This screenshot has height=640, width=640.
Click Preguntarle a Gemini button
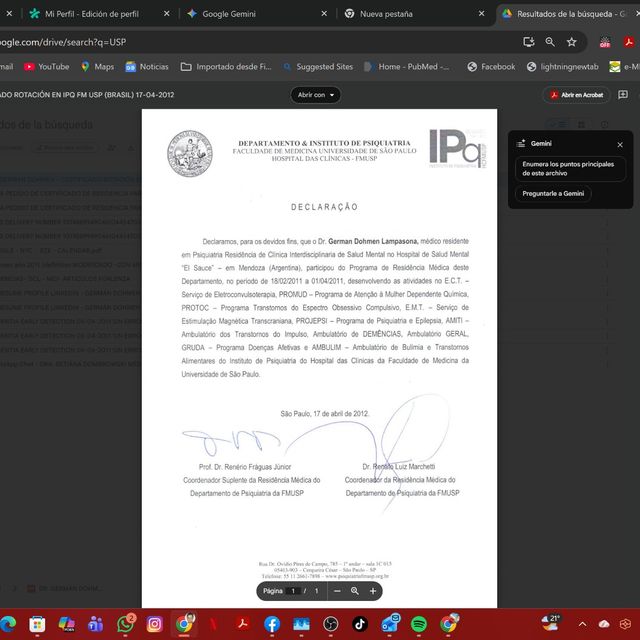(553, 193)
